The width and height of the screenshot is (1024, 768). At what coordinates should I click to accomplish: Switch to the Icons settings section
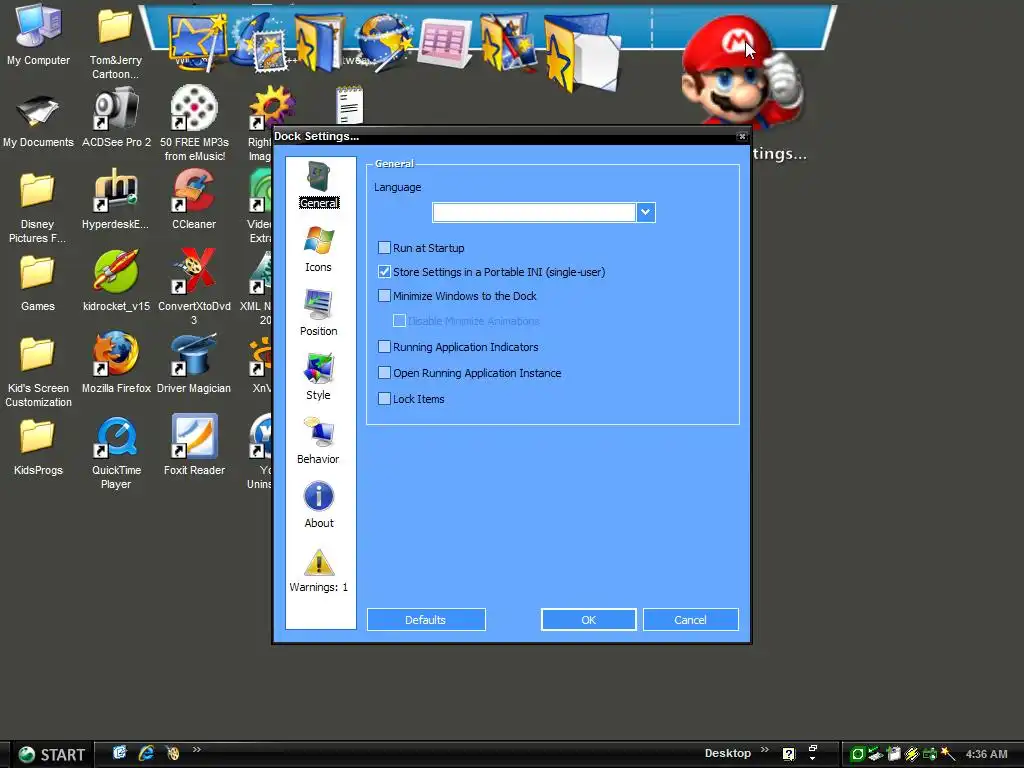319,249
